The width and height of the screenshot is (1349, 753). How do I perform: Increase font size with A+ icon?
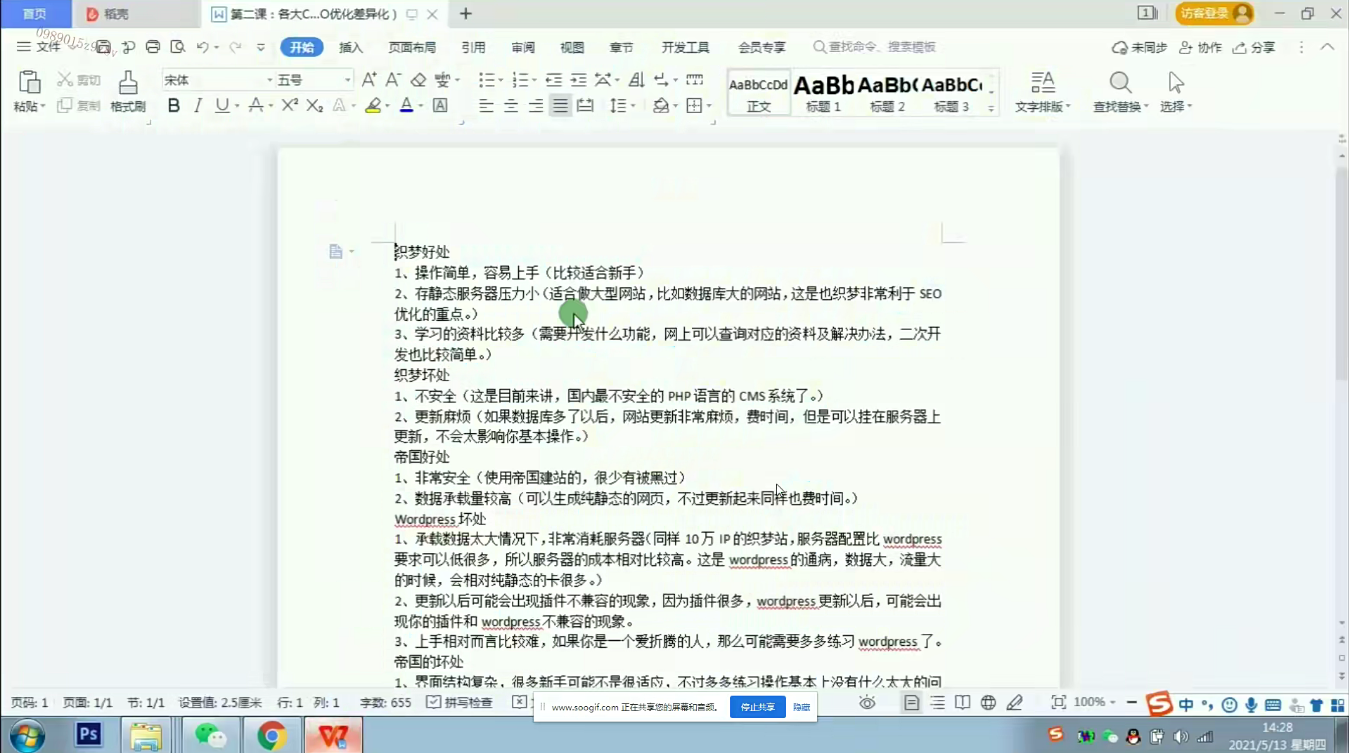[369, 80]
